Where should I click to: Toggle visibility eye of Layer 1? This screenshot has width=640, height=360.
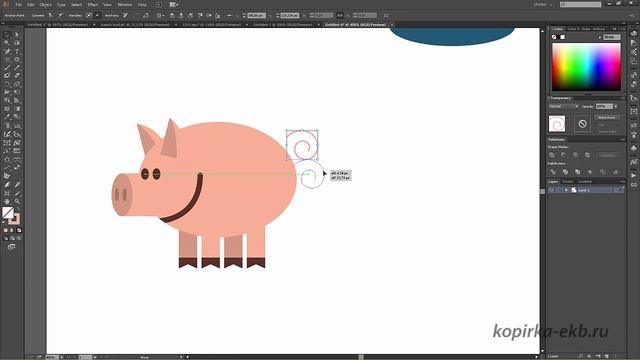click(x=551, y=190)
